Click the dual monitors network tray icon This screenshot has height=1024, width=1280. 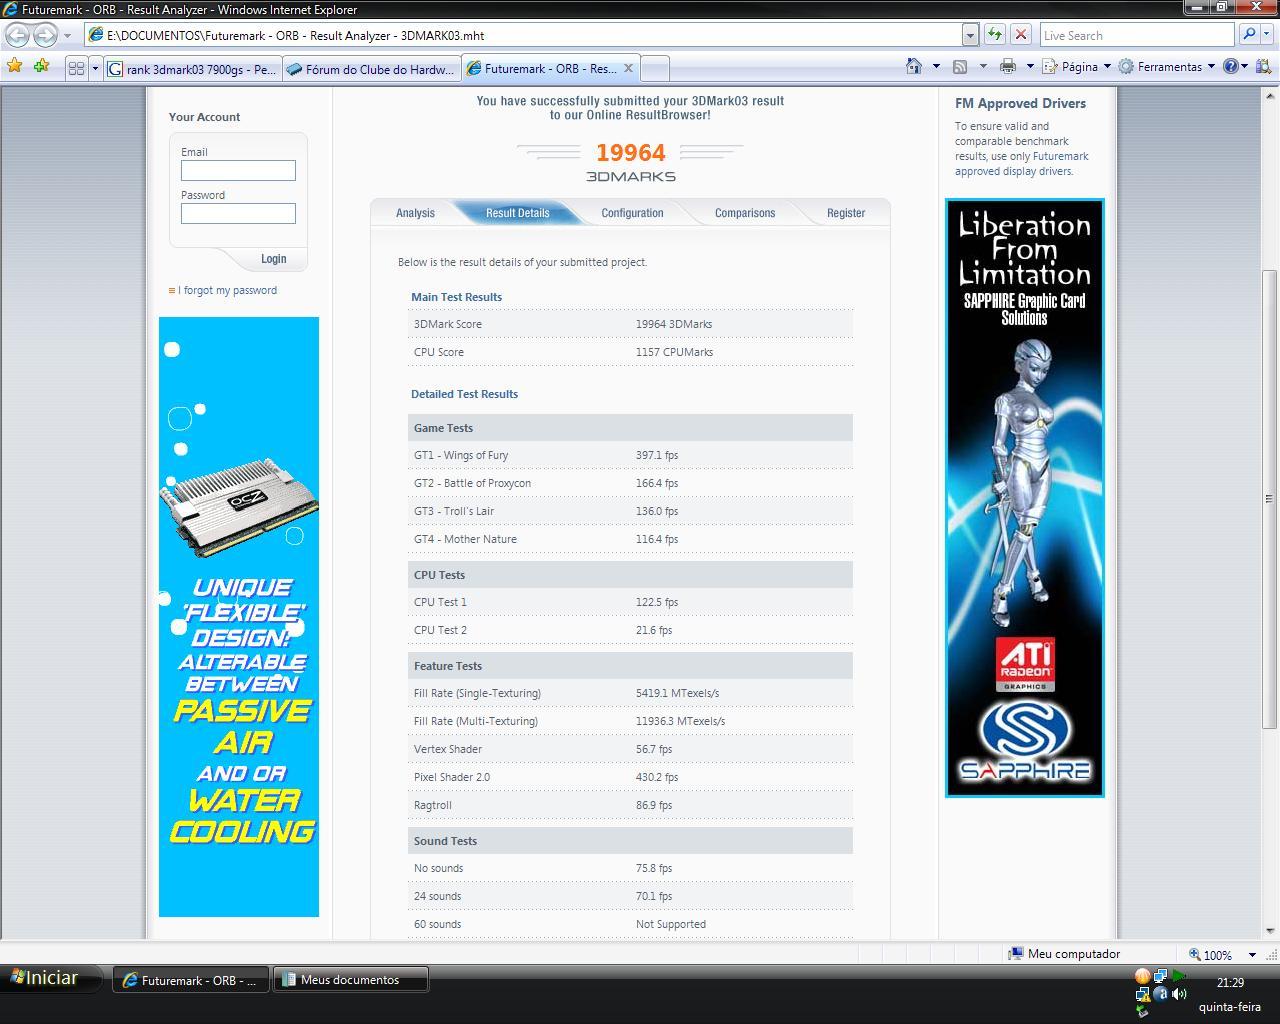tap(1161, 976)
